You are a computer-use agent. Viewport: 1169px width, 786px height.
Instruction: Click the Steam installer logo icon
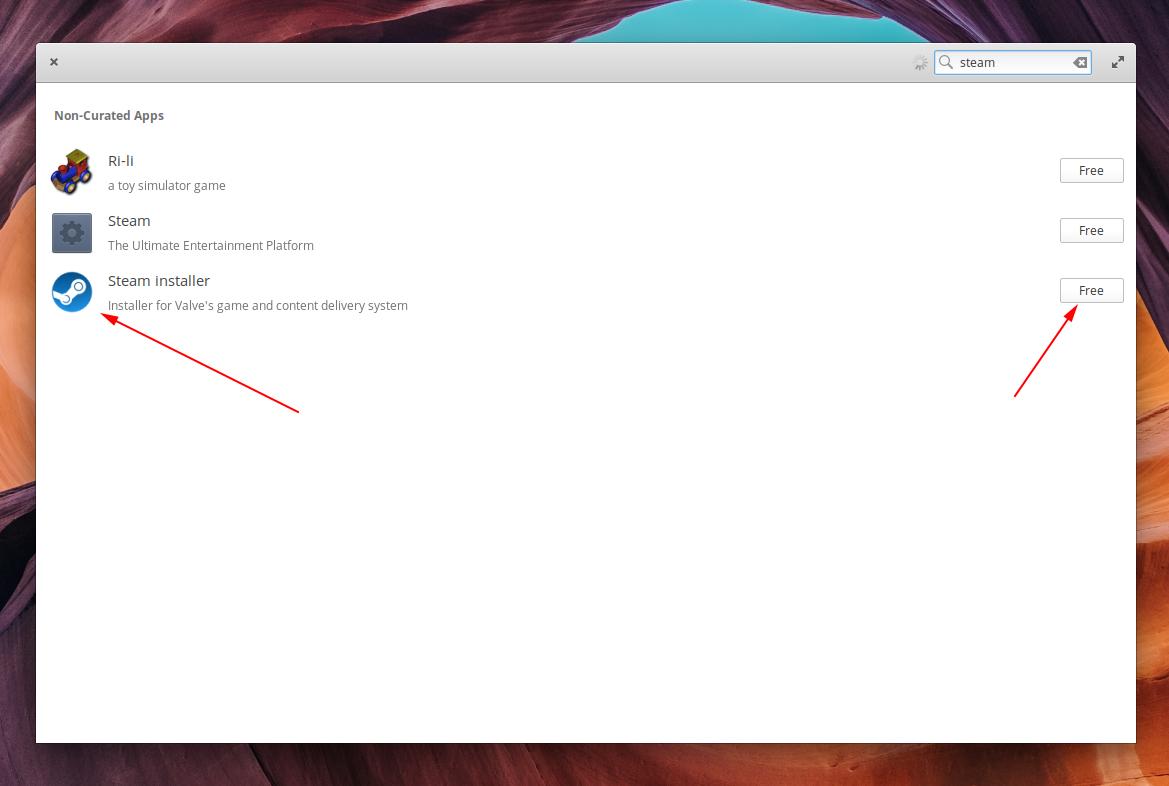(x=72, y=292)
